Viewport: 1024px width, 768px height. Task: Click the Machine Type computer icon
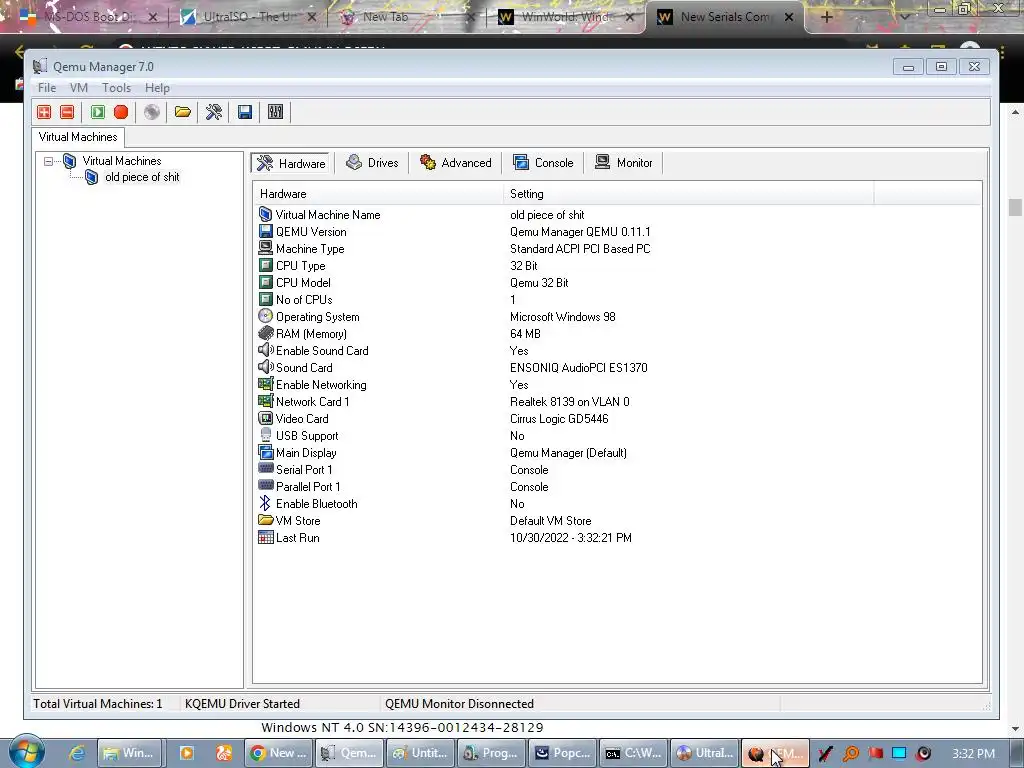(x=265, y=248)
